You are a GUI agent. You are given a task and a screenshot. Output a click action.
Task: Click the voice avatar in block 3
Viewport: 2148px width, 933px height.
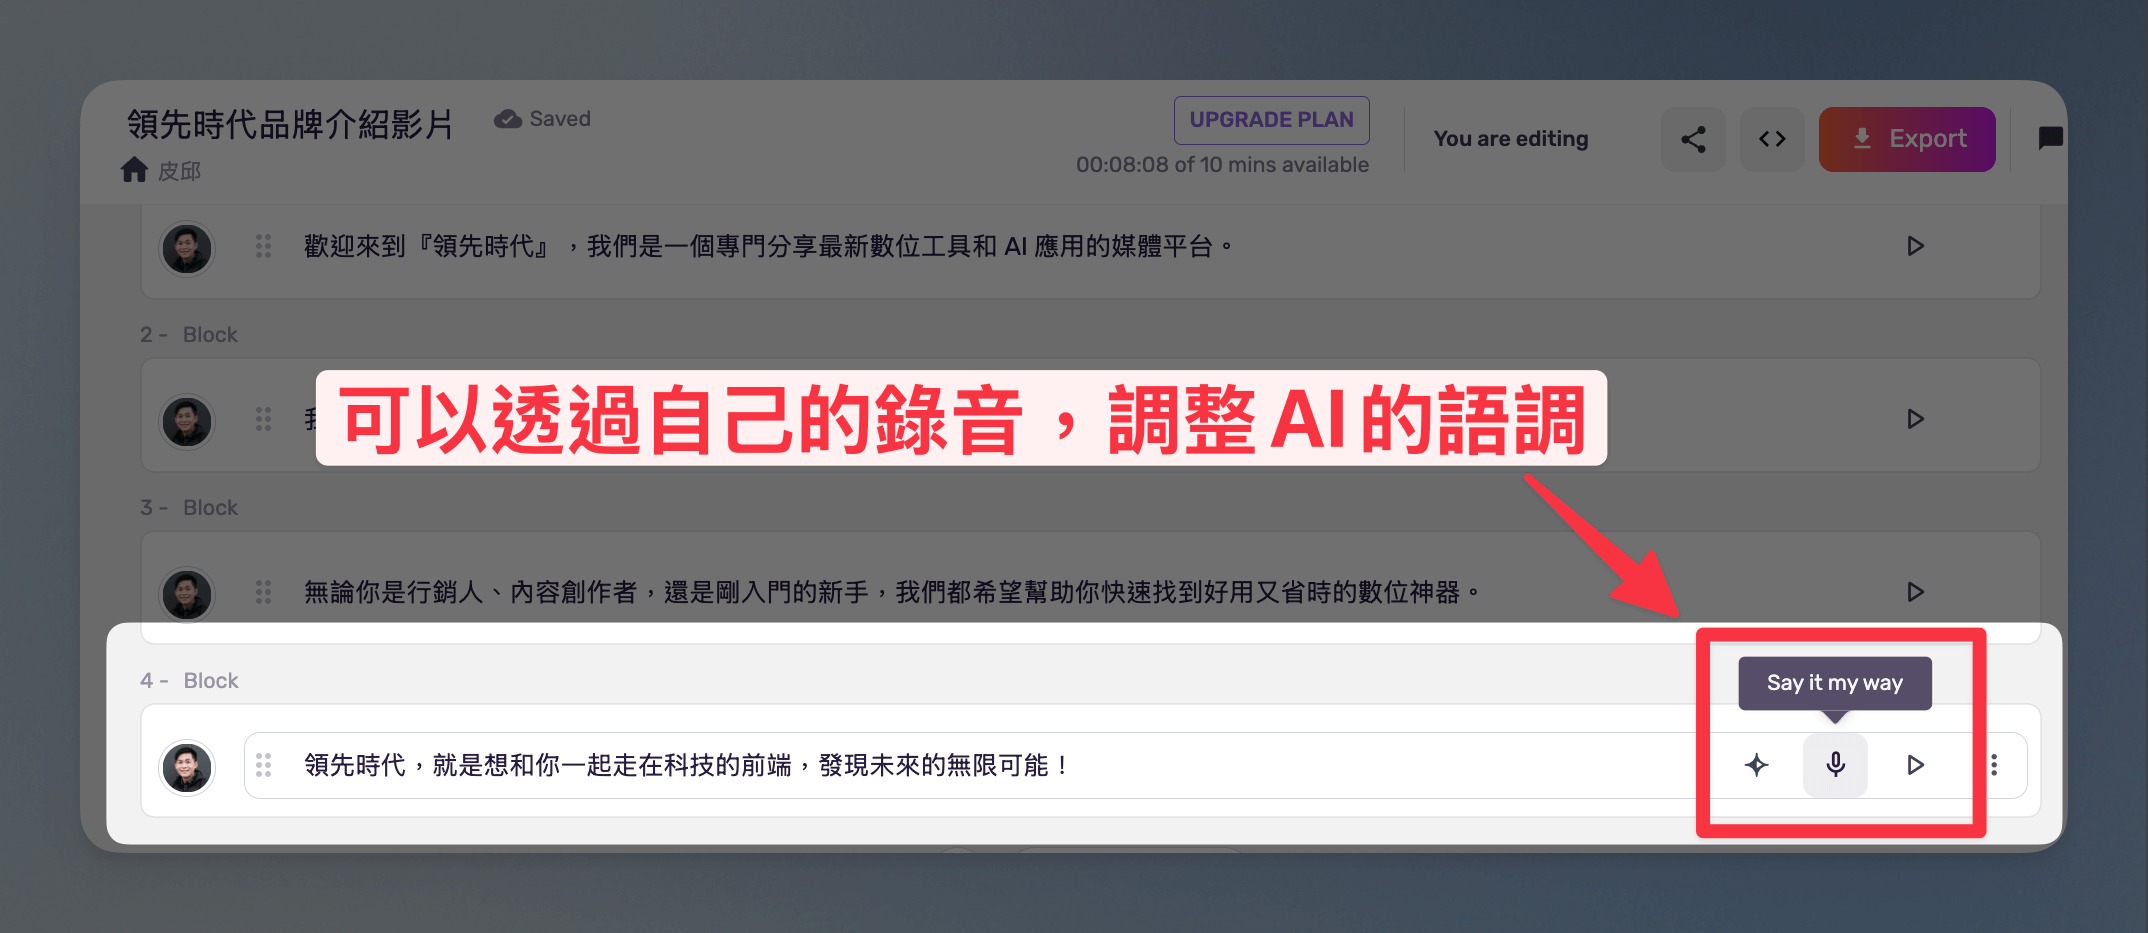coord(187,594)
